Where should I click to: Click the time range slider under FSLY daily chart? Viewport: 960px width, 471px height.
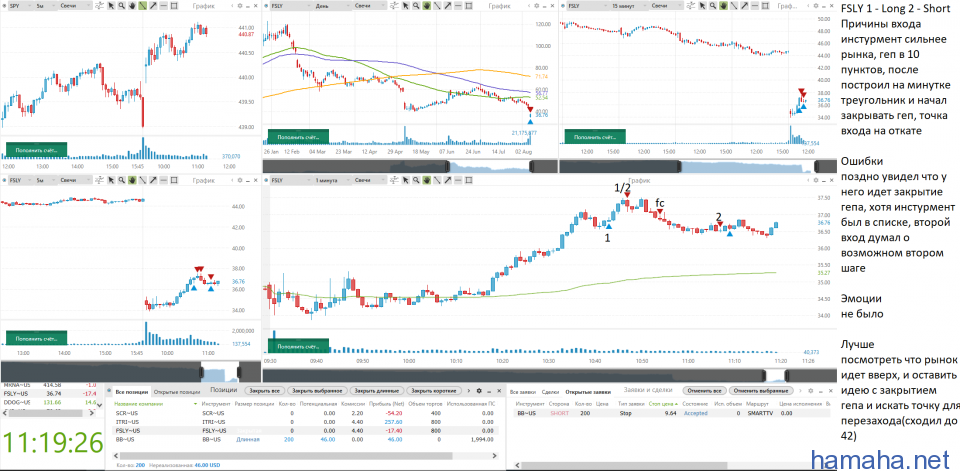[410, 167]
